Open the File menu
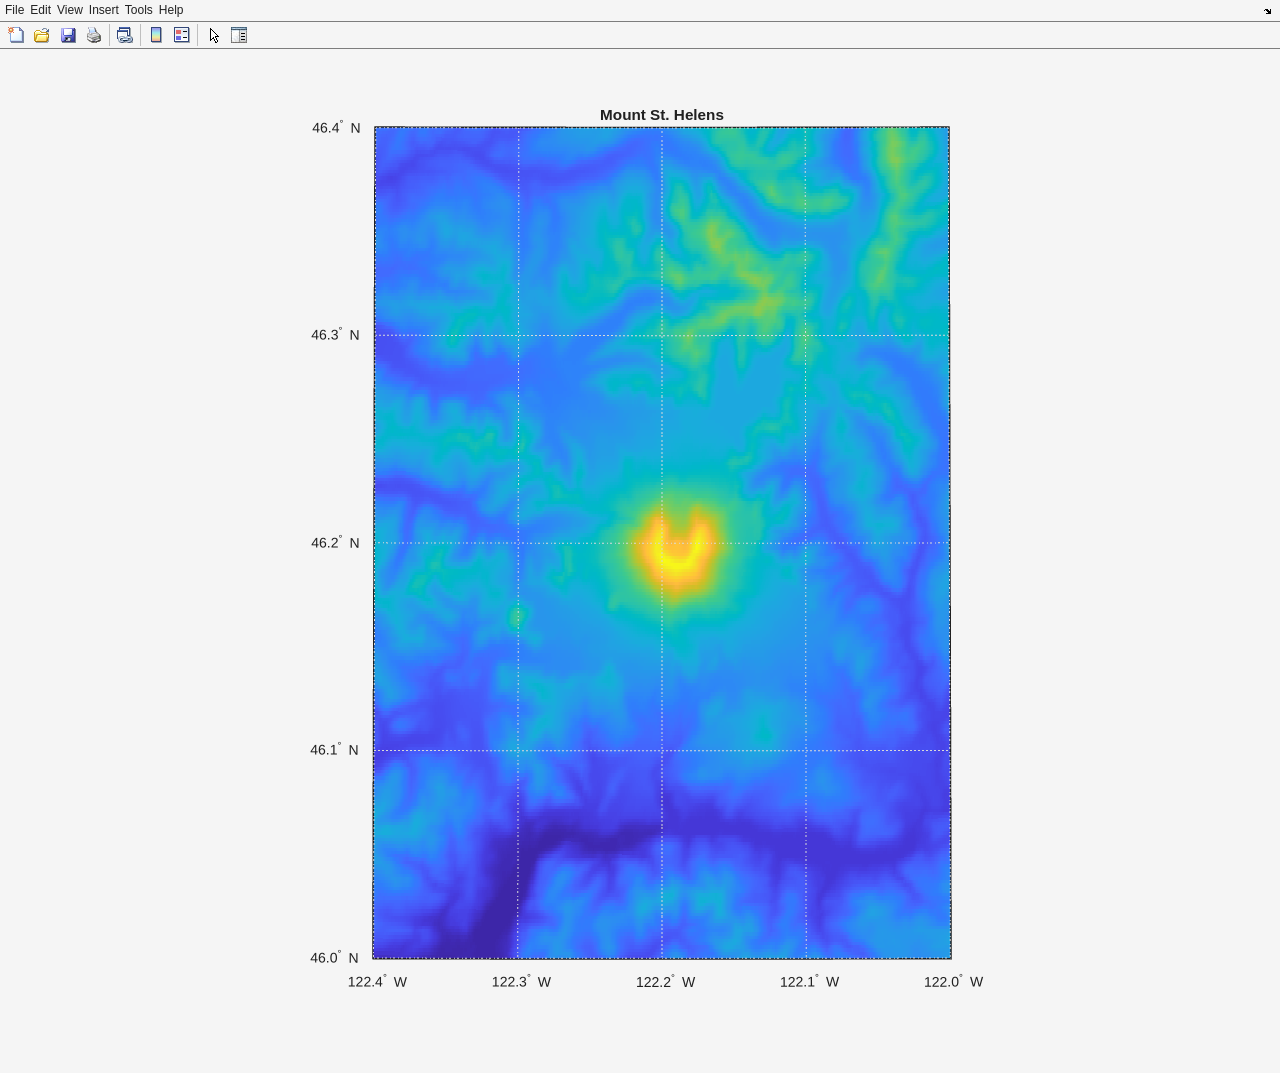The height and width of the screenshot is (1073, 1280). point(14,10)
